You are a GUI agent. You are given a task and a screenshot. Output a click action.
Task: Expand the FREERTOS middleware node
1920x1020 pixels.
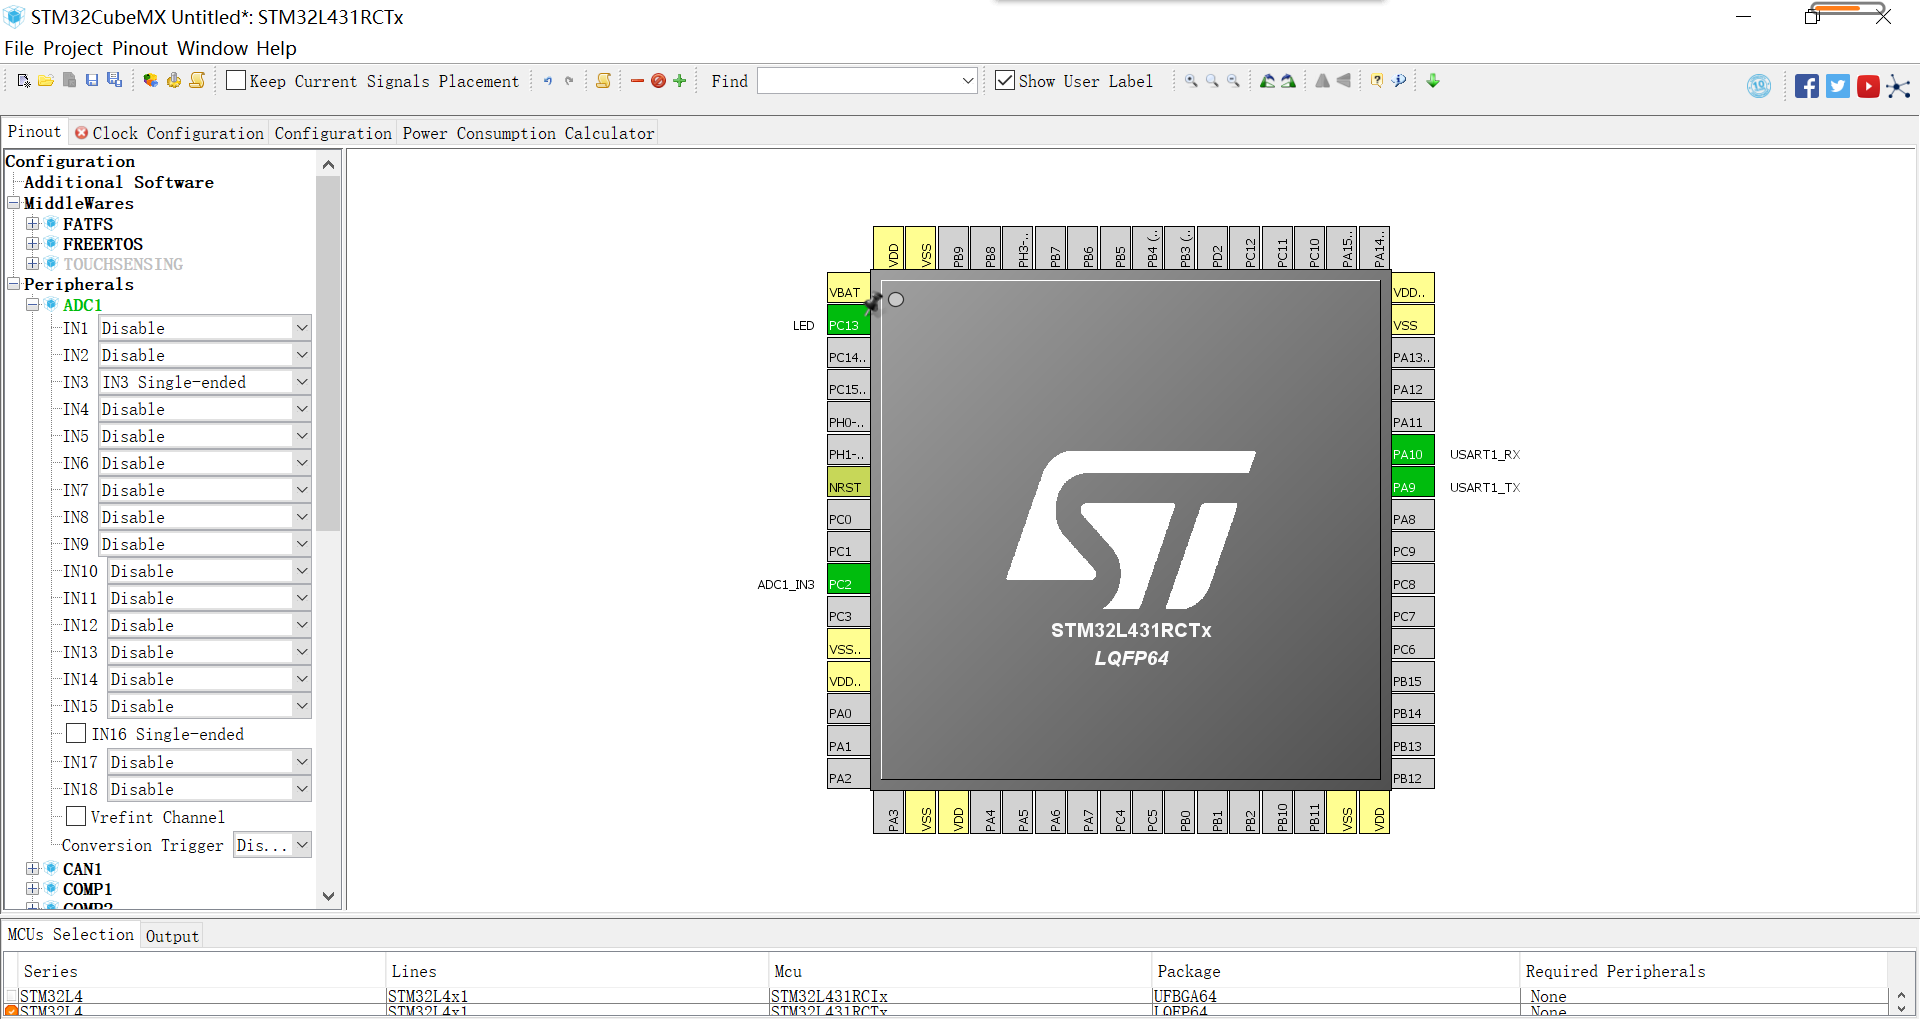coord(33,244)
